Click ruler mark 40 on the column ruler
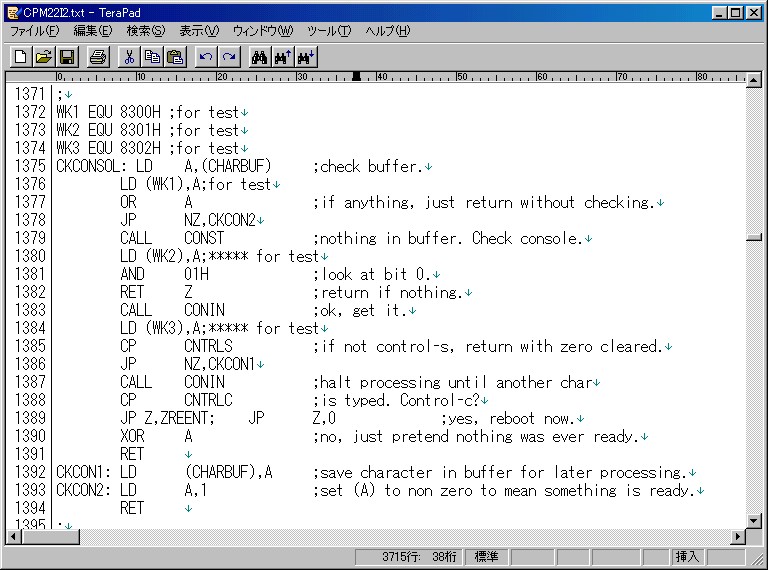 (x=382, y=77)
